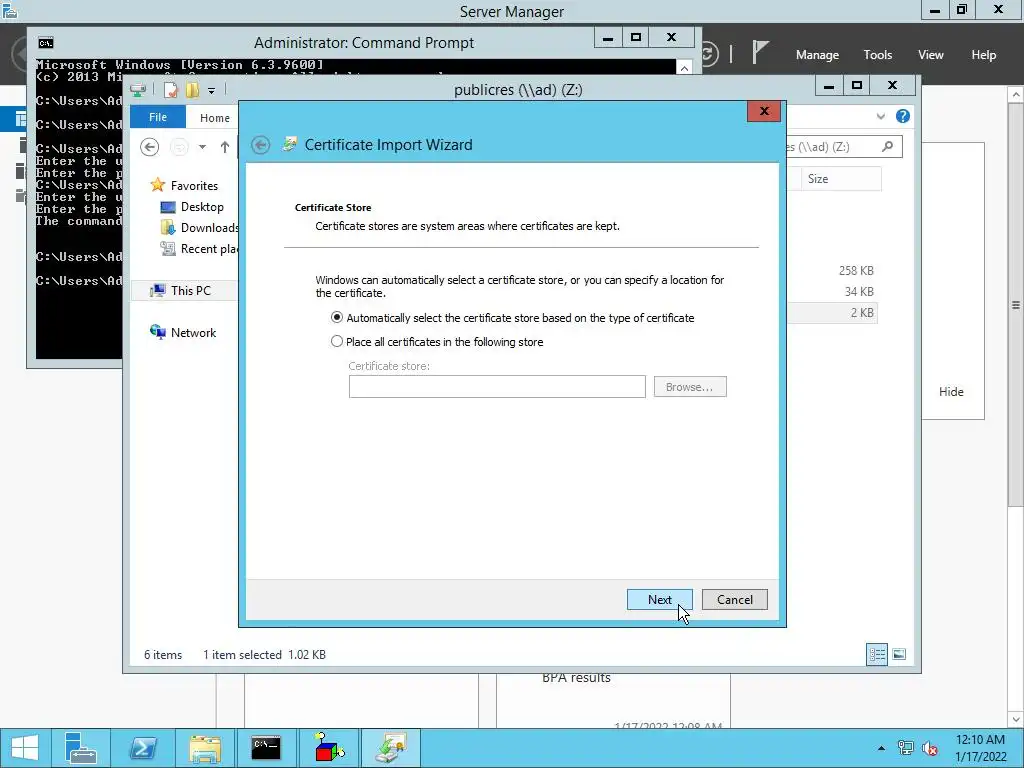This screenshot has height=768, width=1024.
Task: Click Server Manager vertical scrollbar thumb
Action: coord(1016,305)
